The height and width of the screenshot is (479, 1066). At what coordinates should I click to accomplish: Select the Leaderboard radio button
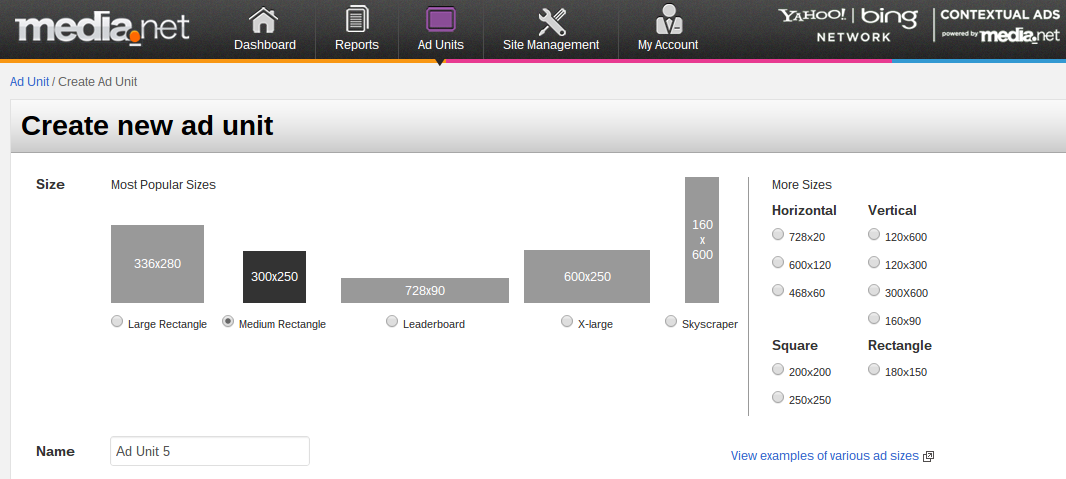click(x=392, y=321)
